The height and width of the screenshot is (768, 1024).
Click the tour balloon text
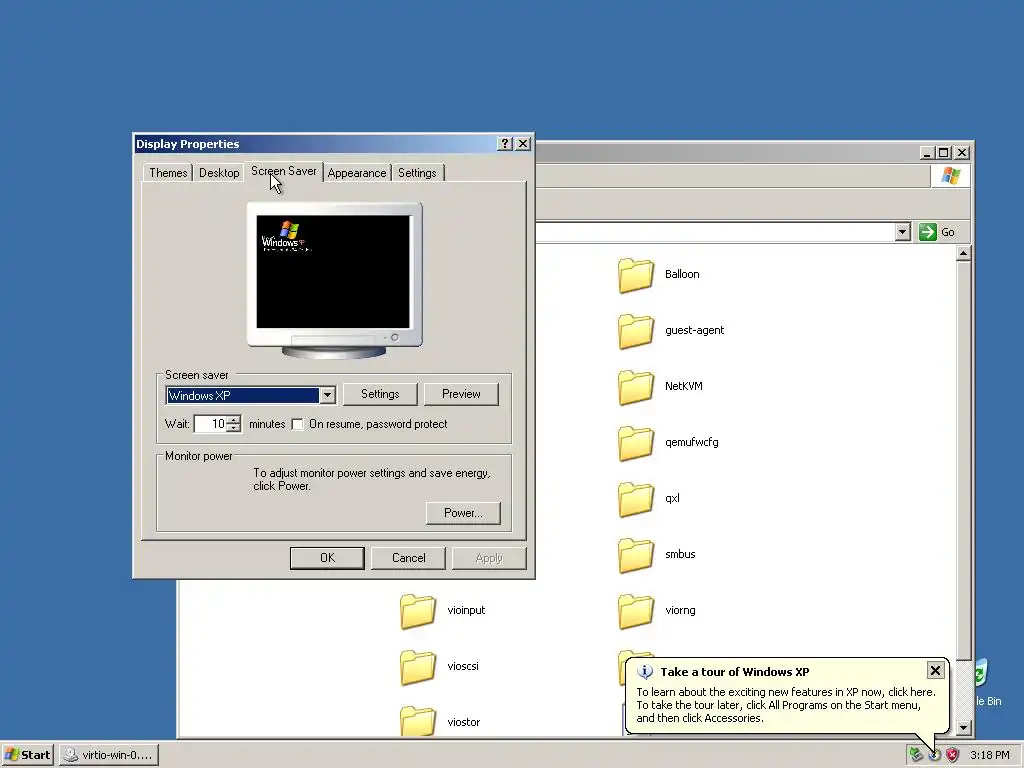pos(786,705)
